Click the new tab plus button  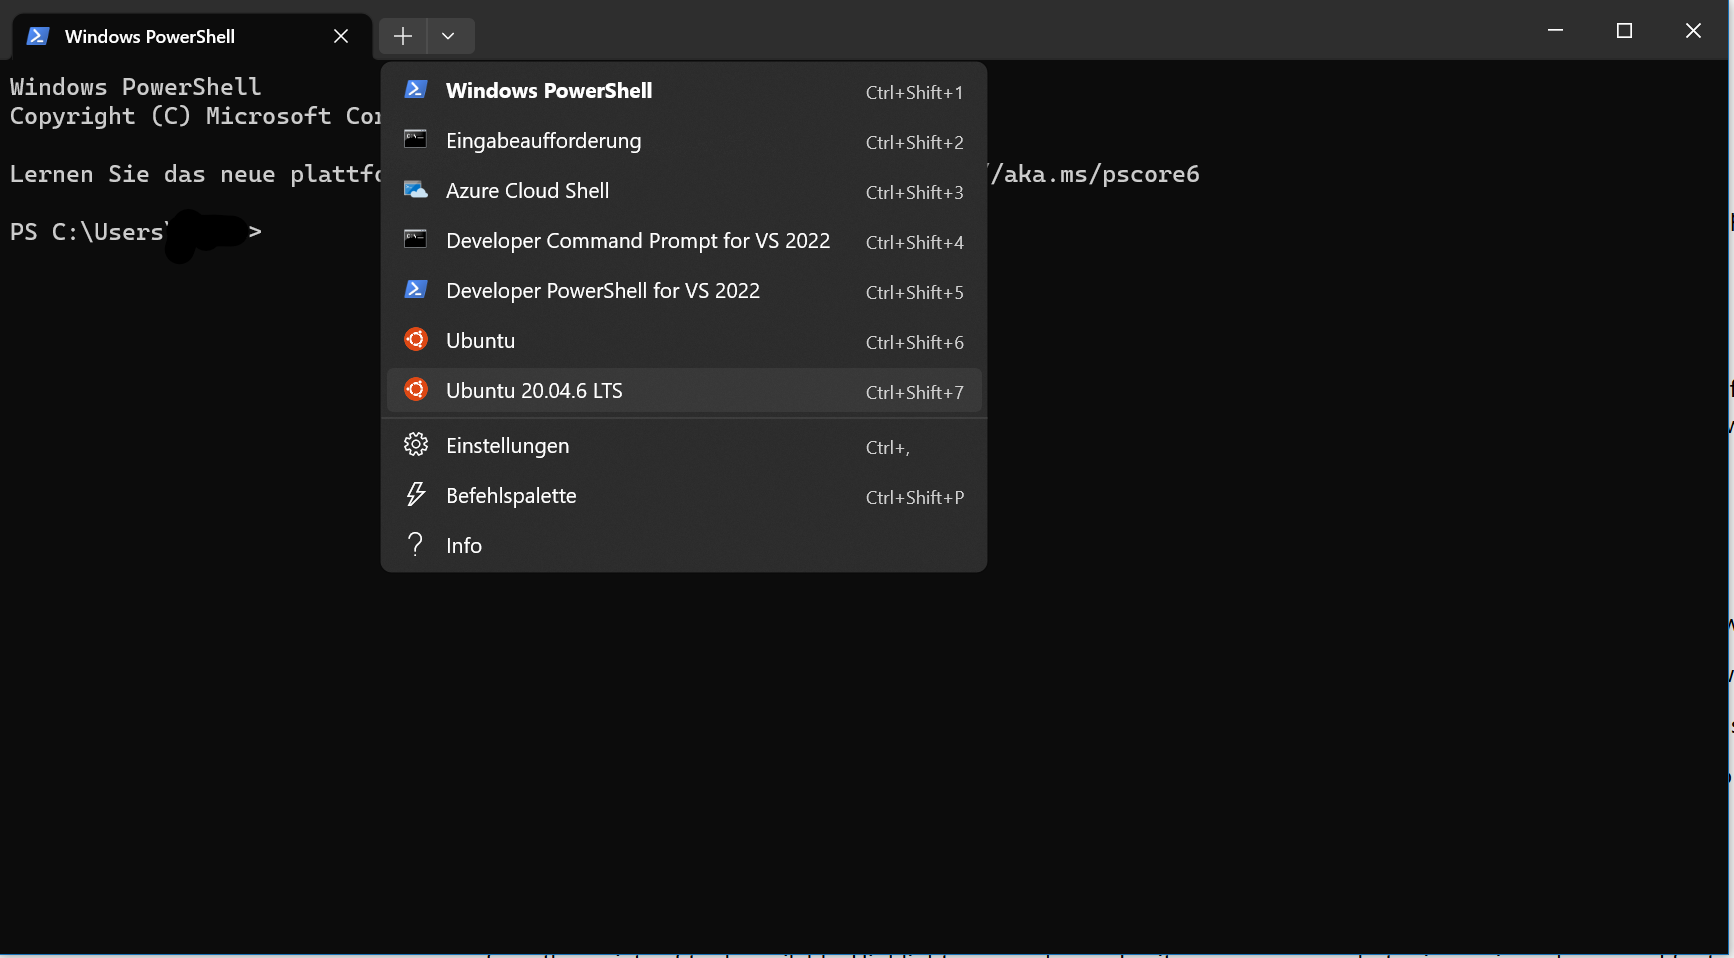(x=402, y=35)
